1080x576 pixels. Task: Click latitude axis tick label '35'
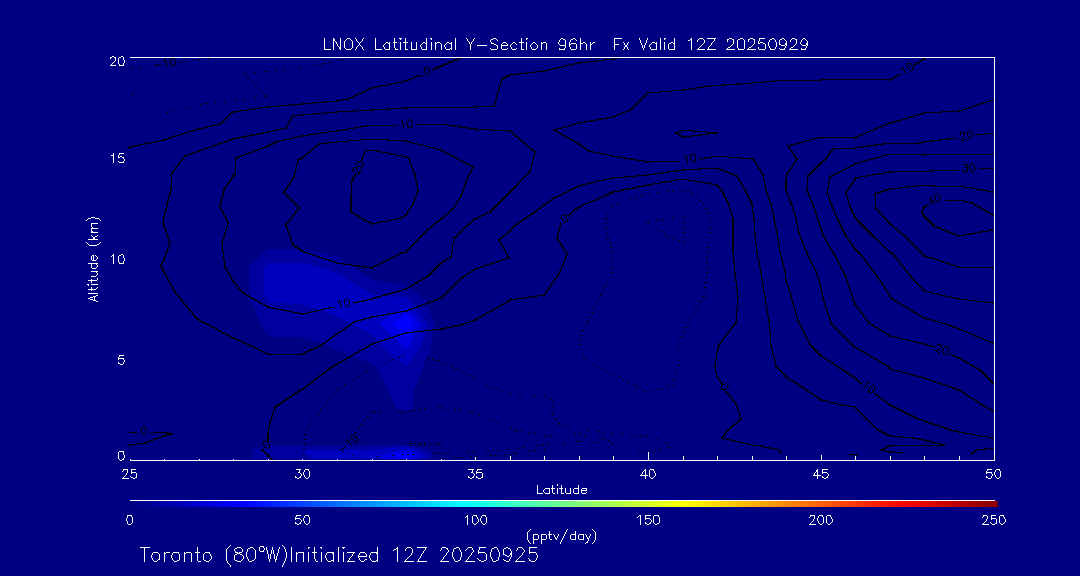click(x=475, y=472)
